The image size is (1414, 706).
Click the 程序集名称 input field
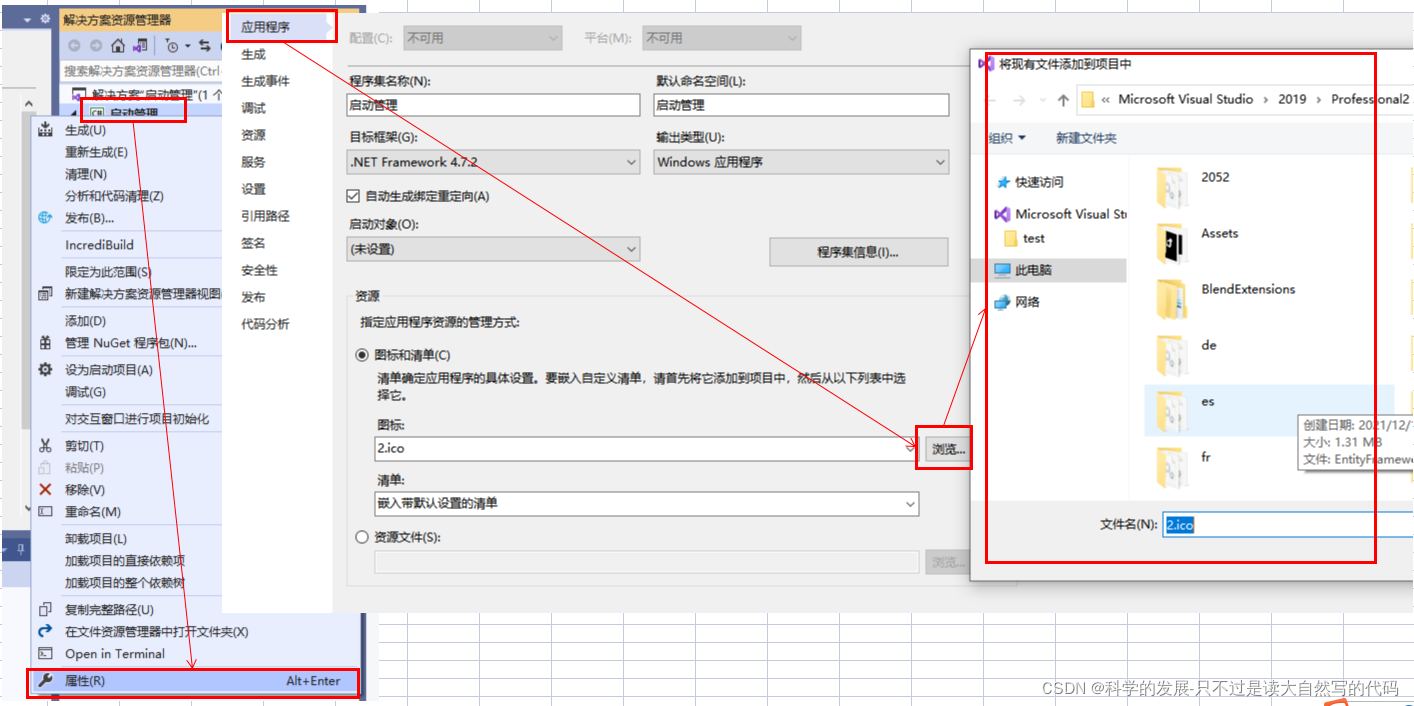[x=494, y=105]
